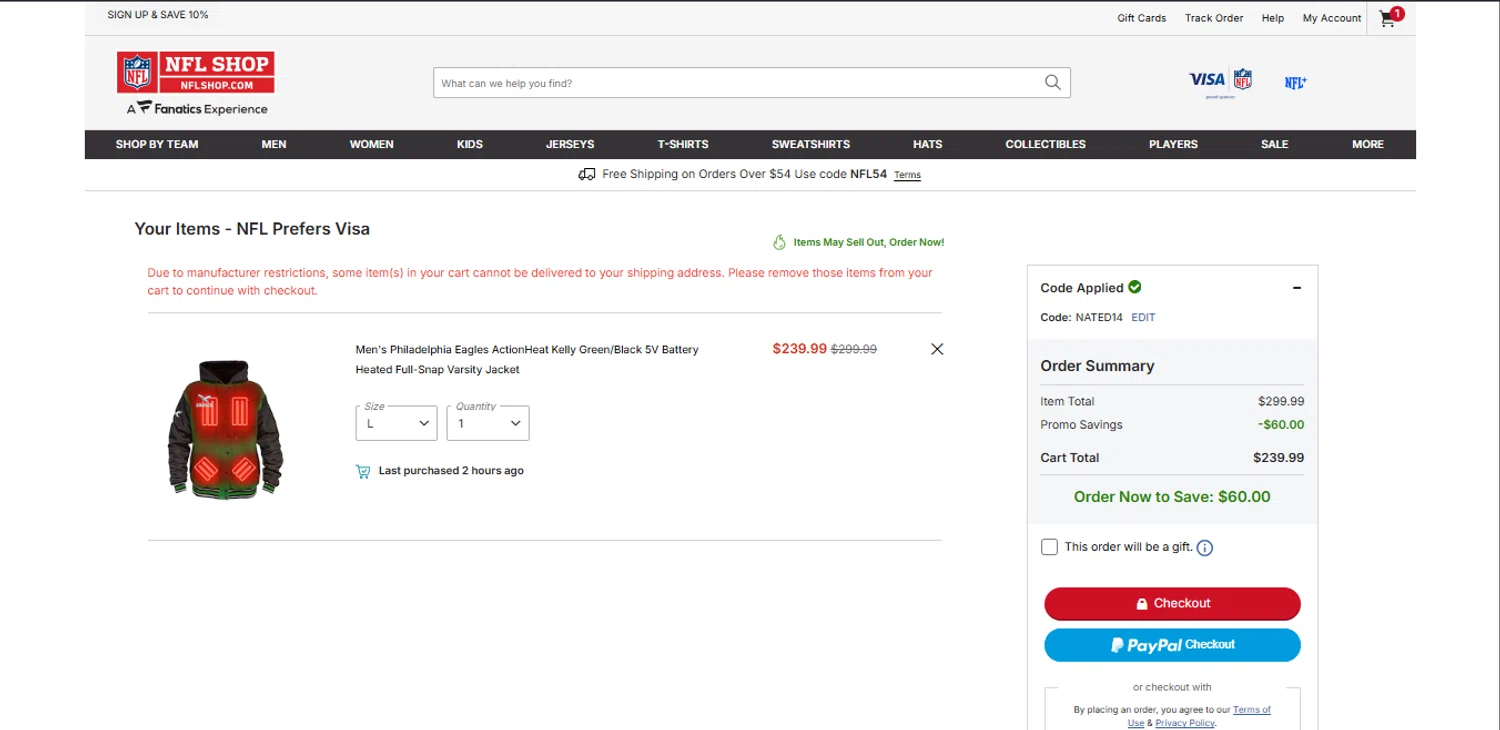The height and width of the screenshot is (730, 1500).
Task: Open the My Account link
Action: pos(1332,18)
